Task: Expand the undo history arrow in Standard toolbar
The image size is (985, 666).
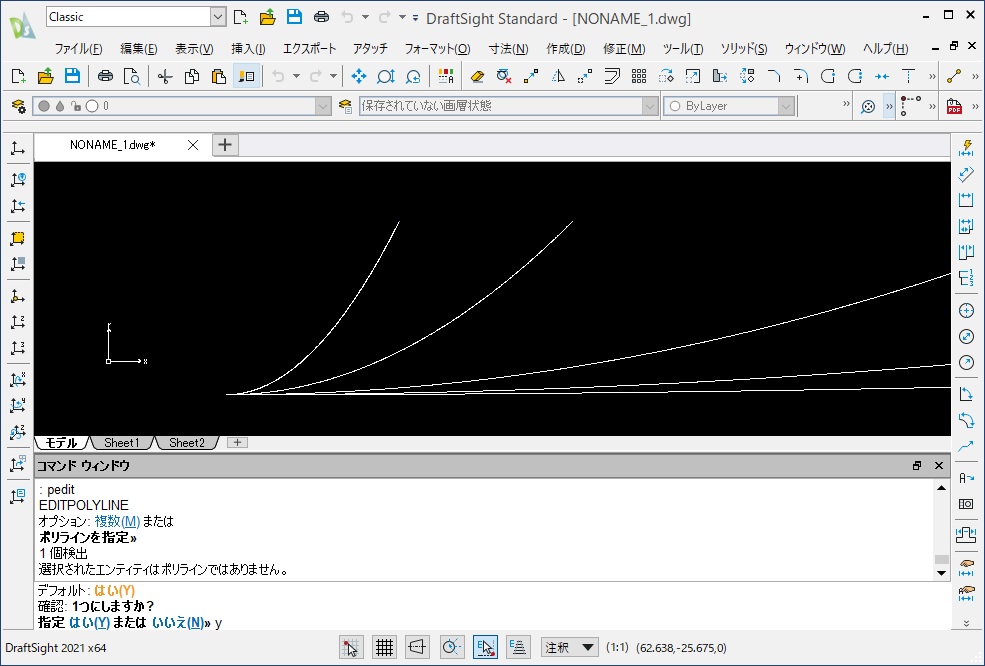Action: 297,77
